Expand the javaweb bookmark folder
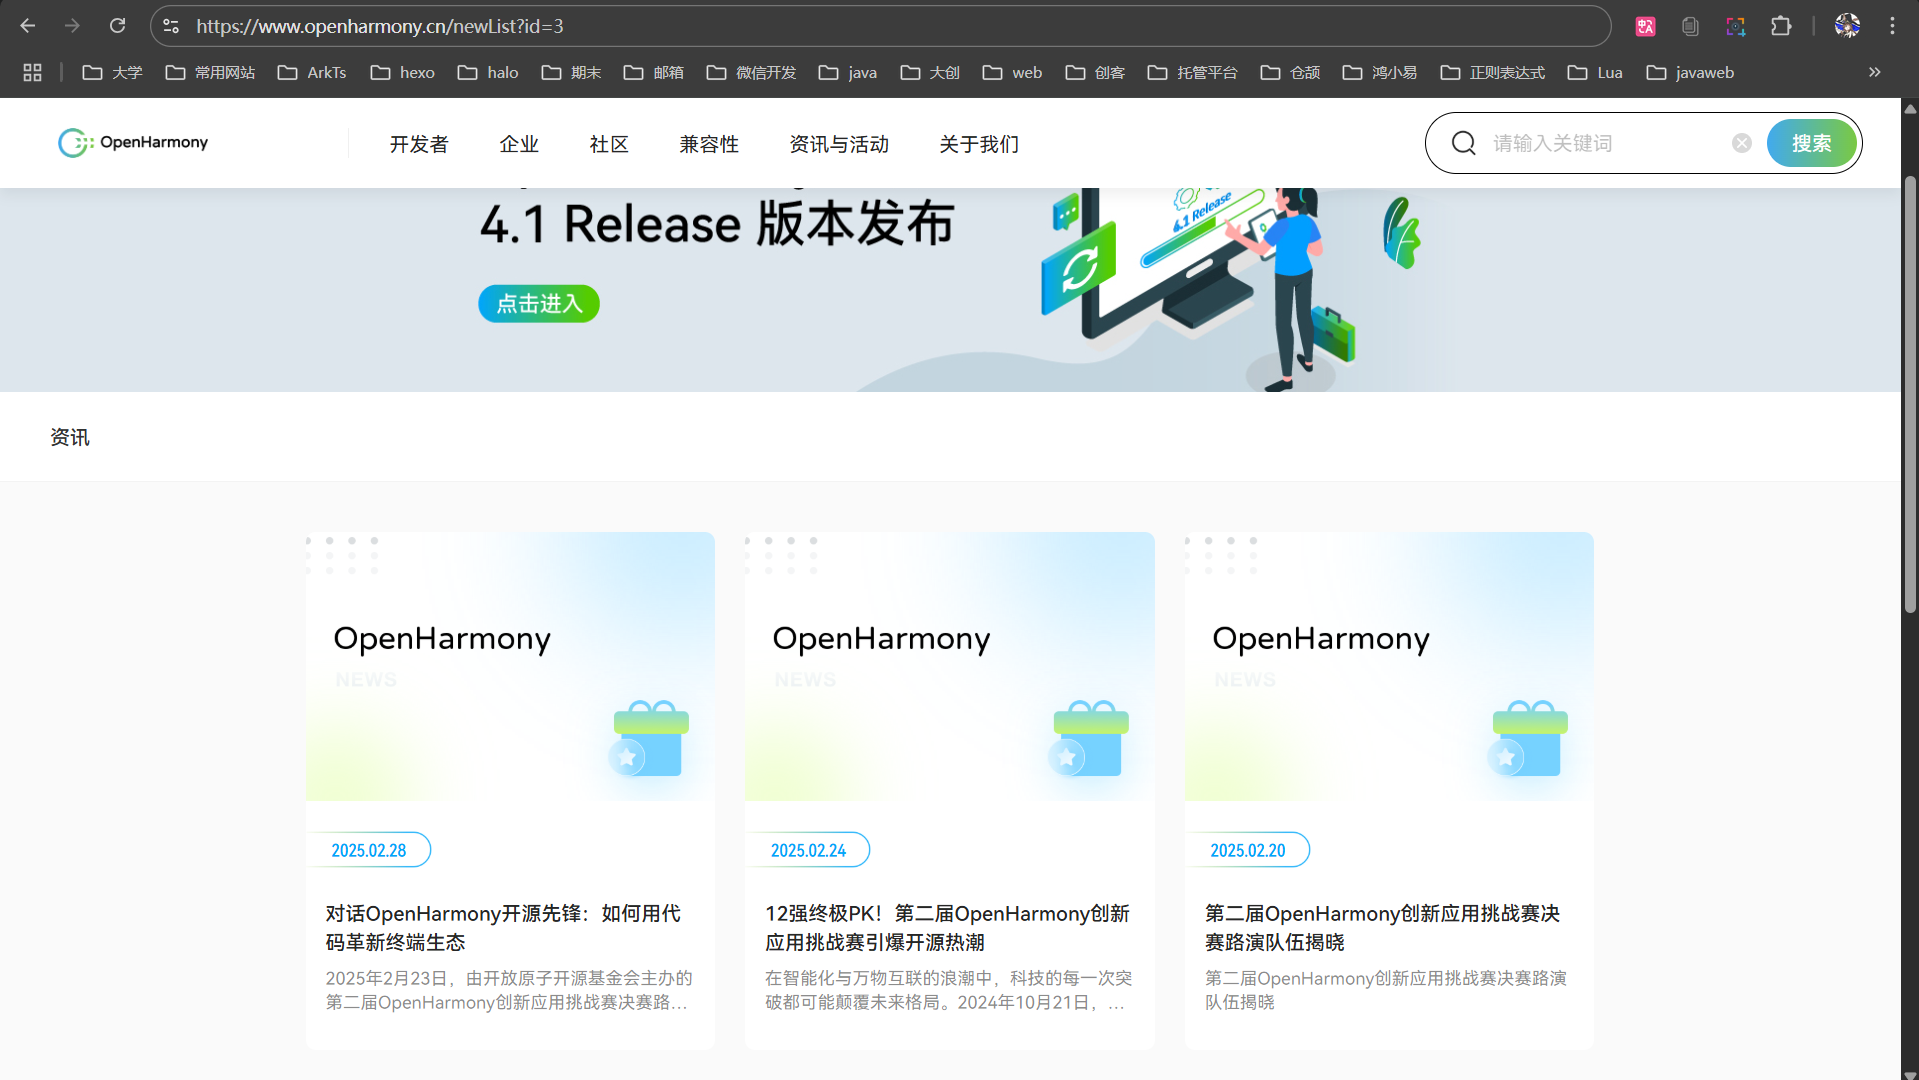The width and height of the screenshot is (1919, 1080). 1690,72
